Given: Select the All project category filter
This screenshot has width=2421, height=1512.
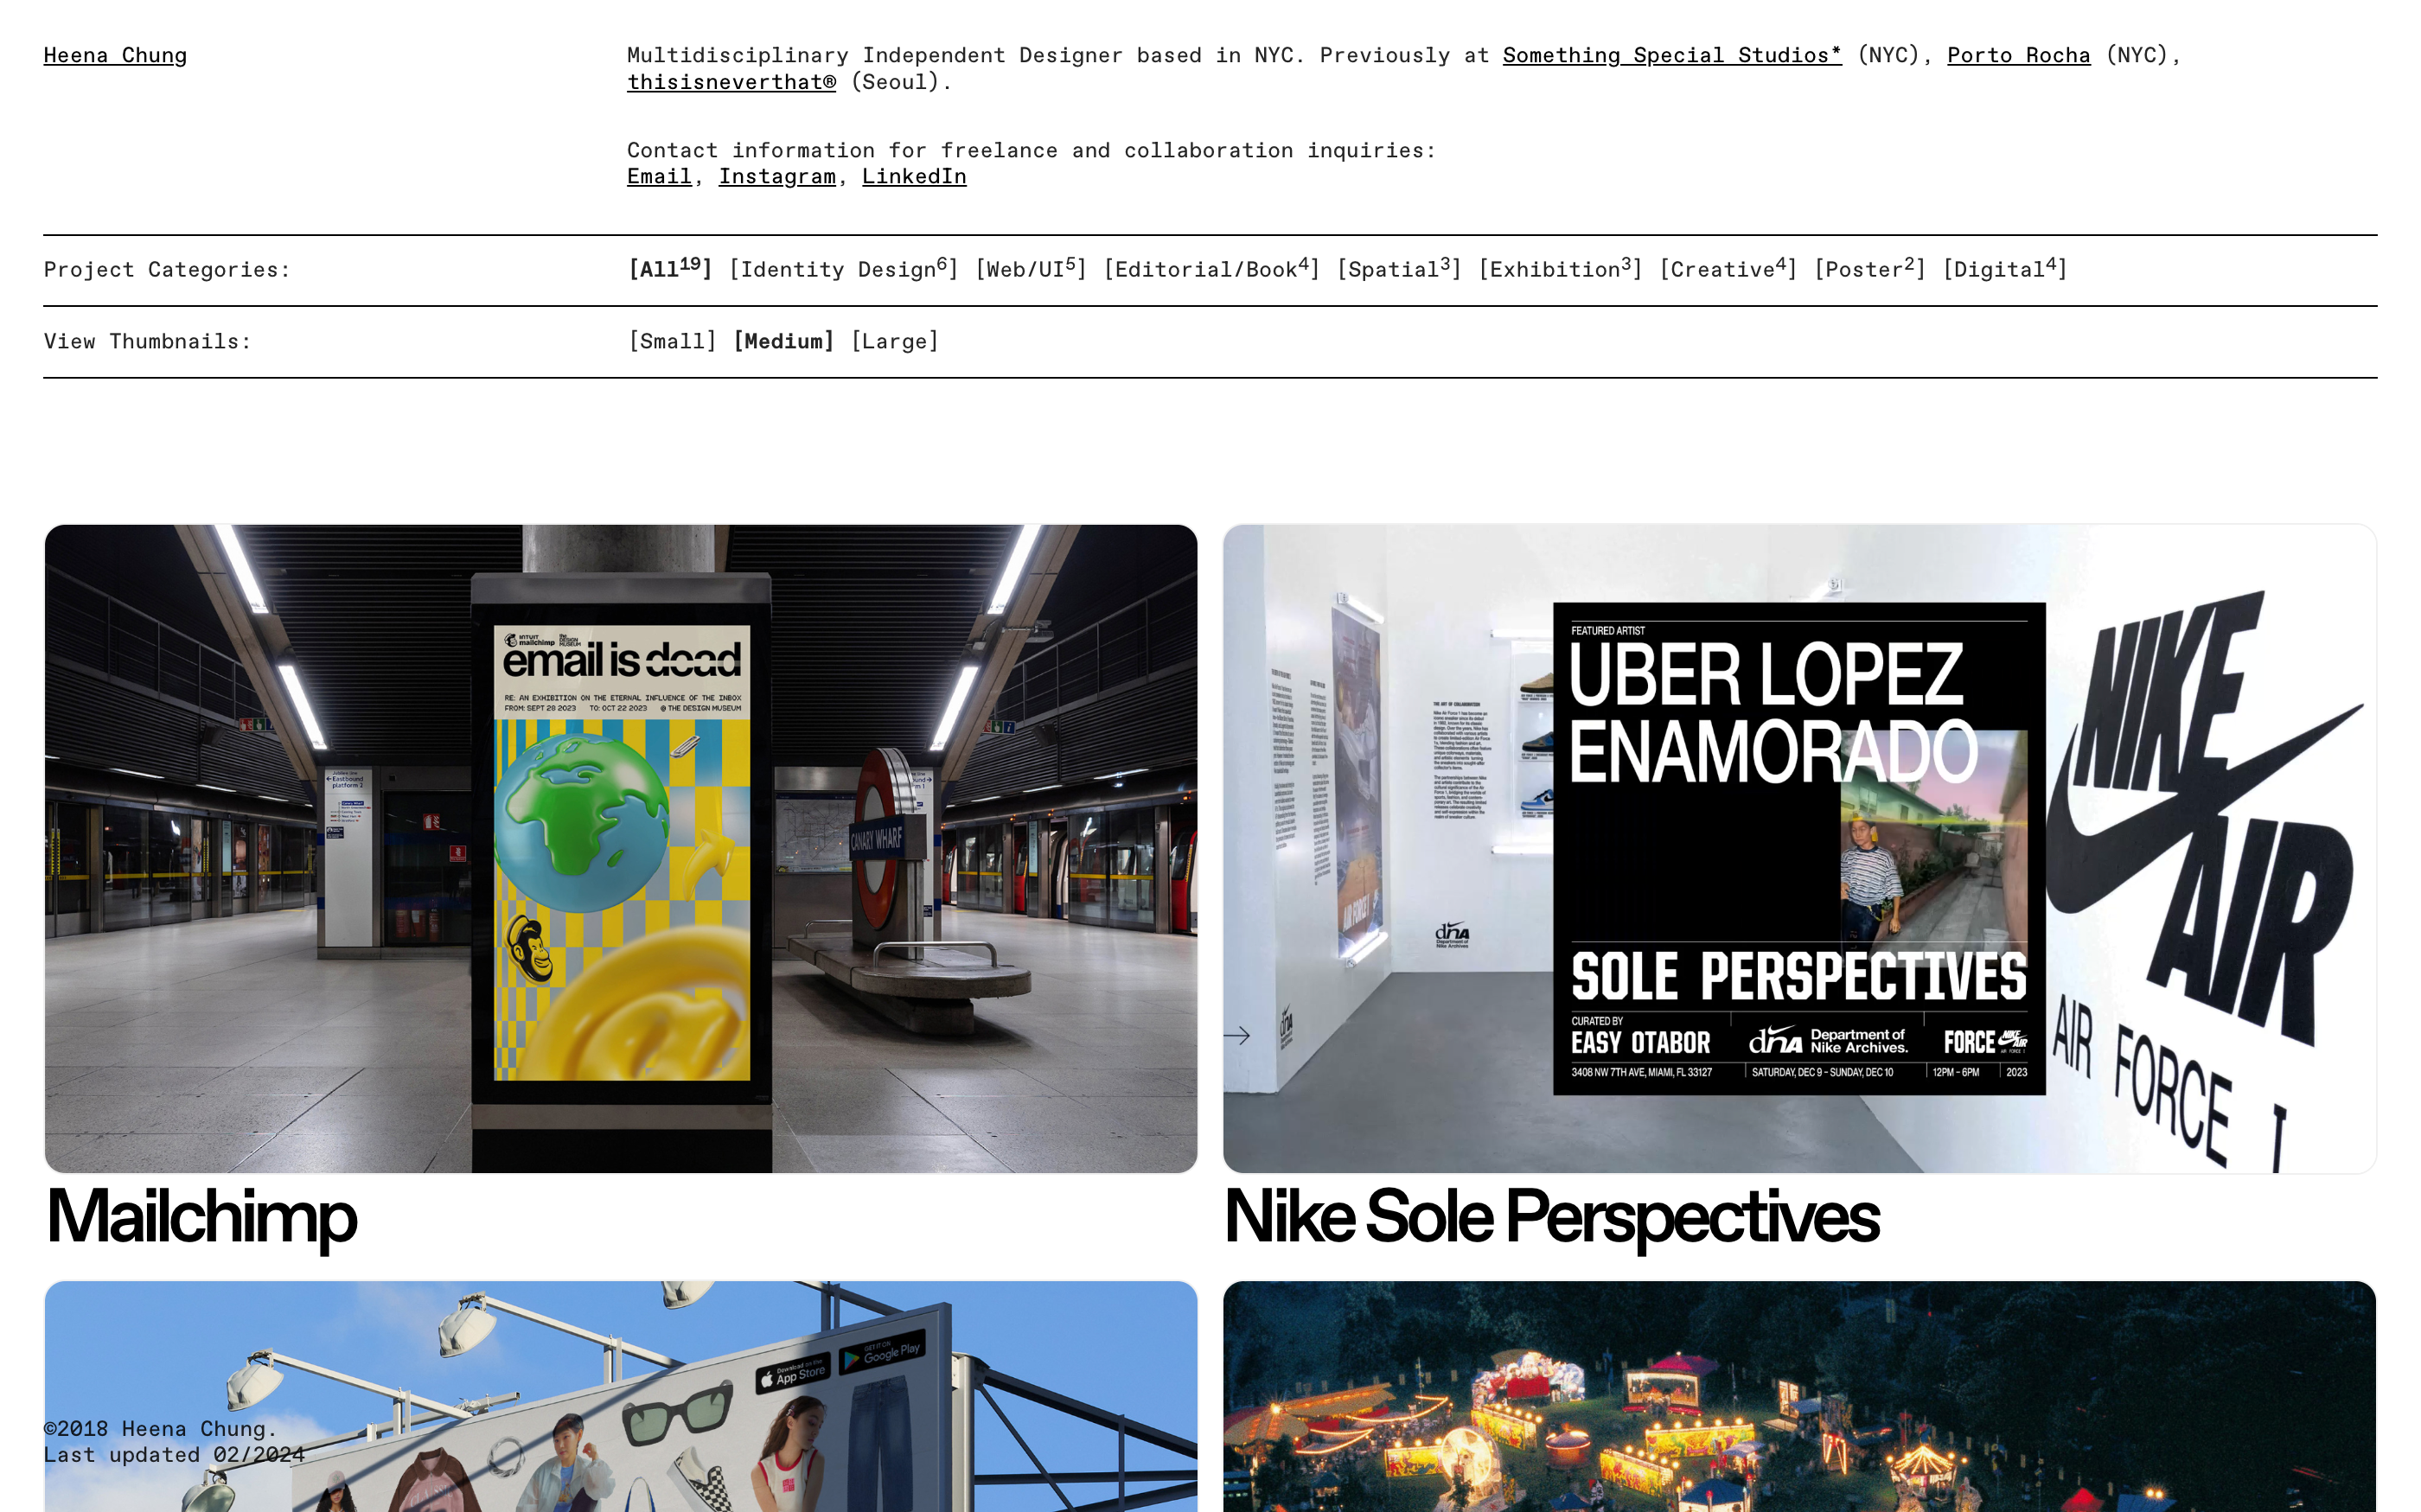Looking at the screenshot, I should pyautogui.click(x=670, y=269).
